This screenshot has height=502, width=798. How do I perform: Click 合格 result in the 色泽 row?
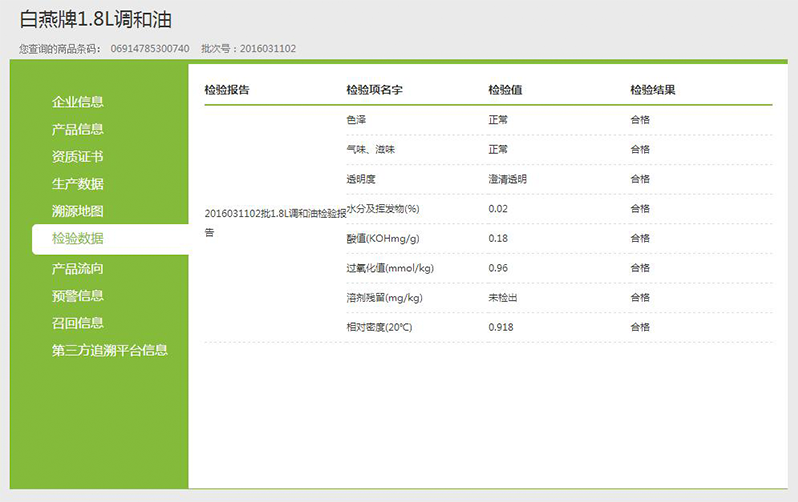(640, 120)
